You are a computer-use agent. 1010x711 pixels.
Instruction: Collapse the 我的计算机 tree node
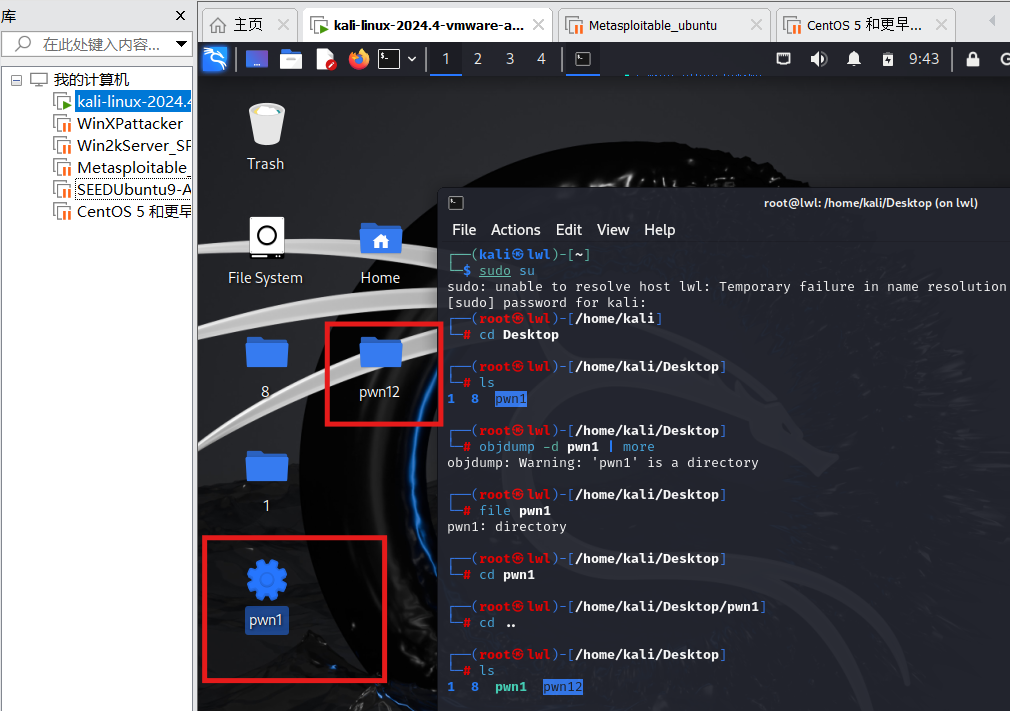pos(17,81)
